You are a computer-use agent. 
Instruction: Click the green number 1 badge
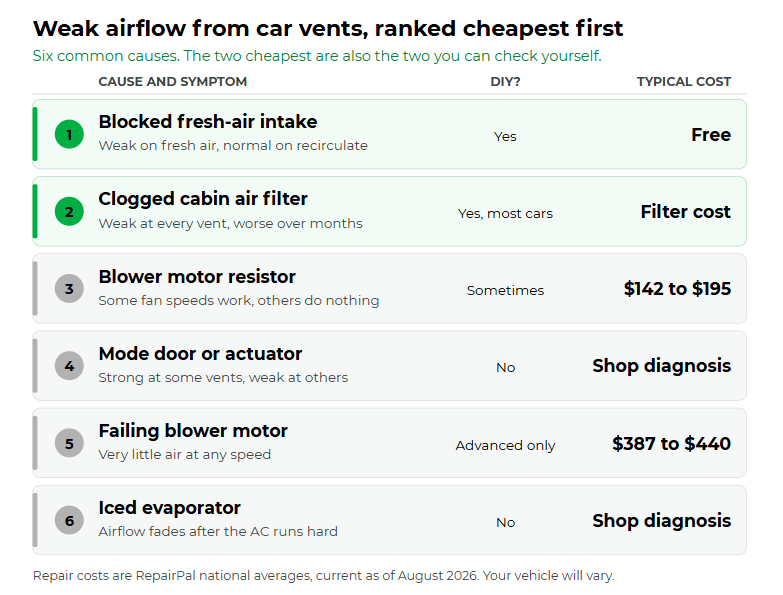point(69,134)
